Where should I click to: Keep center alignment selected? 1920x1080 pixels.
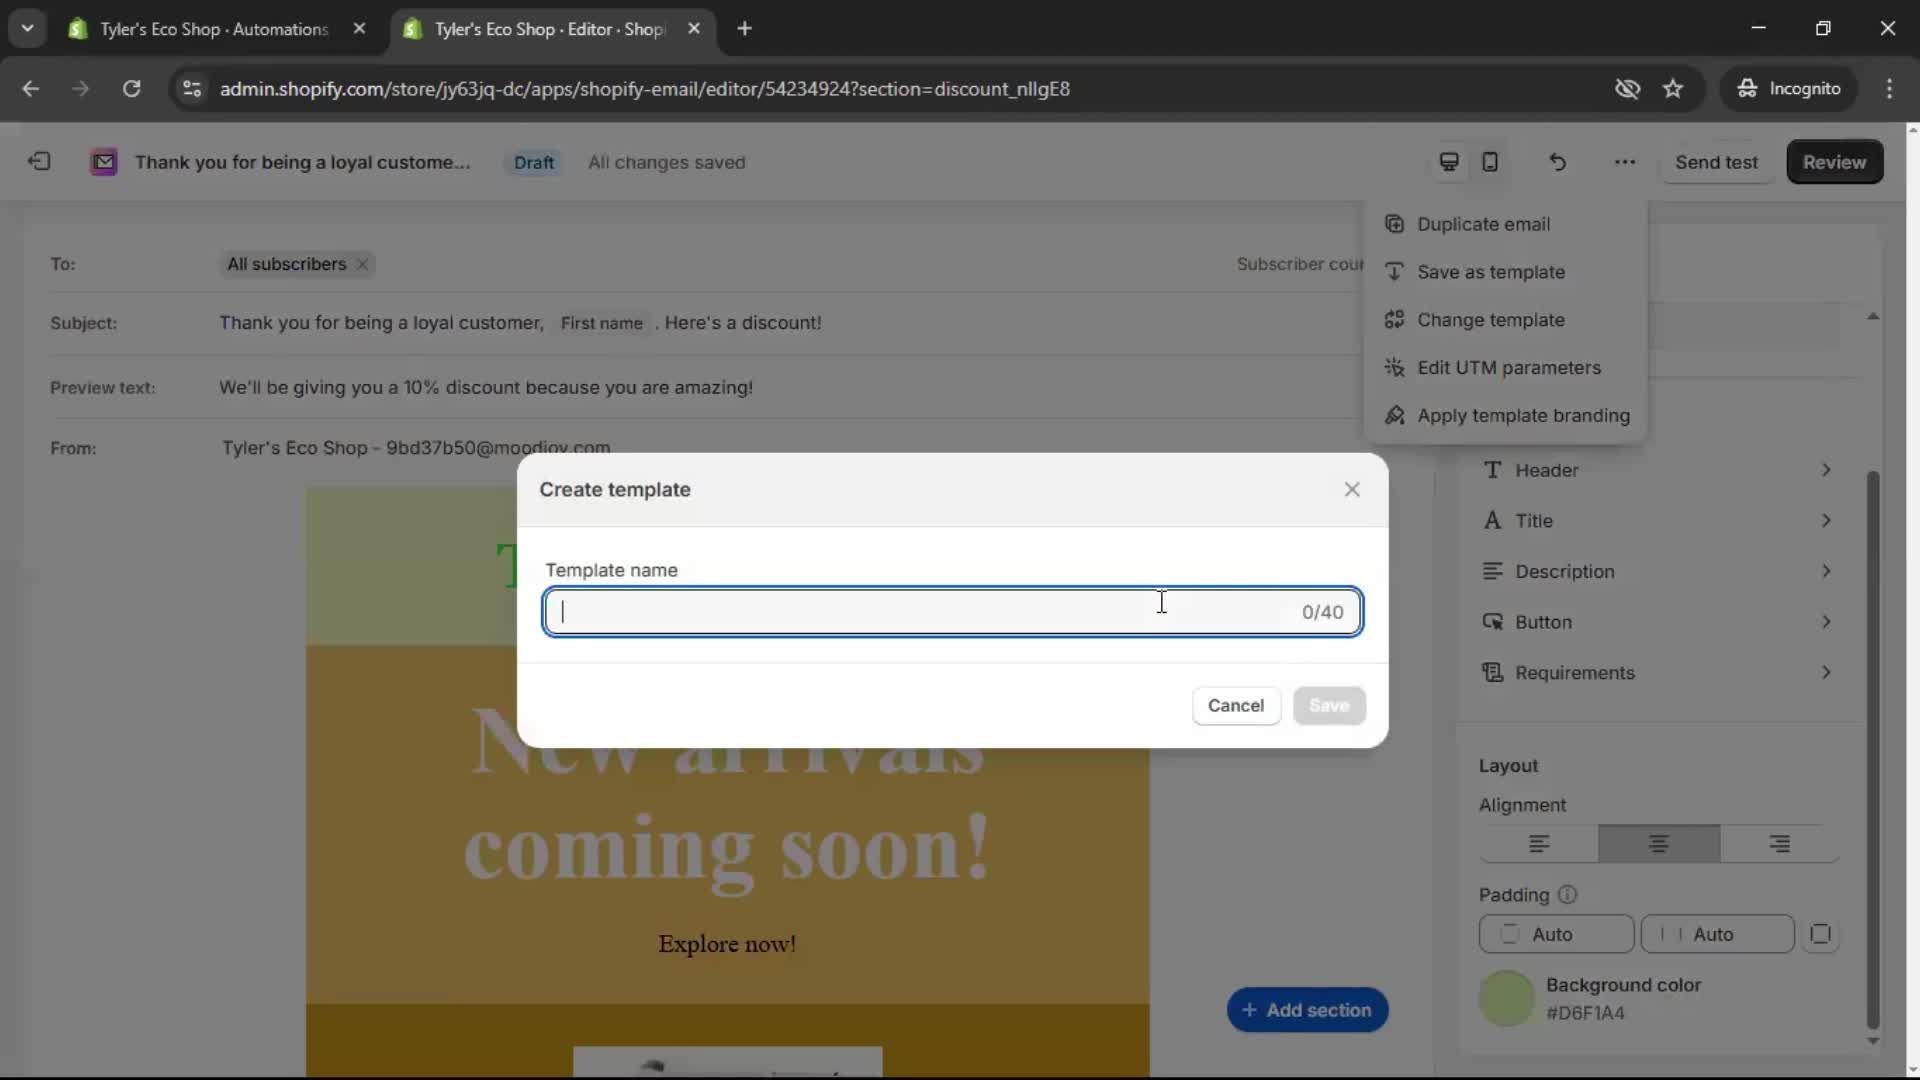[1658, 844]
